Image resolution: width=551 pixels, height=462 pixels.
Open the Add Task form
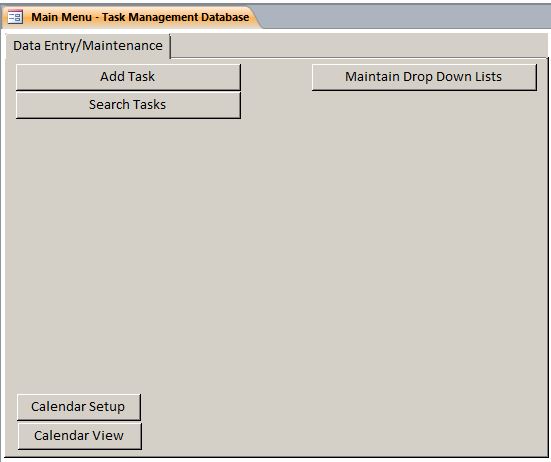[x=128, y=77]
